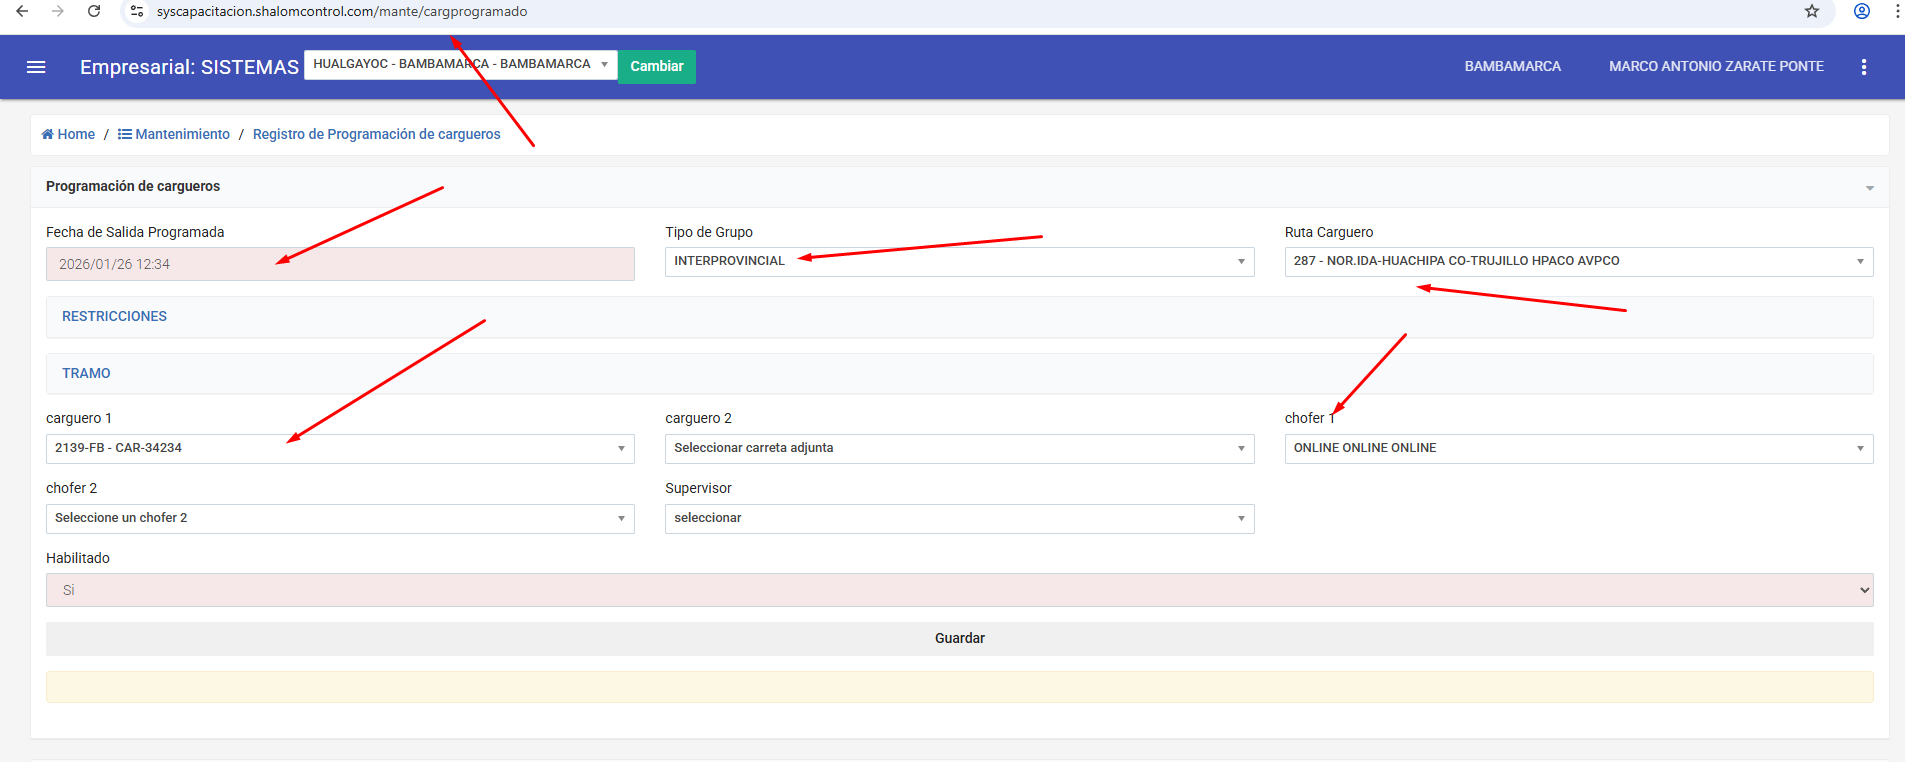Choose a carreta in carguero 2 dropdown
Screen dimensions: 1905x762
pyautogui.click(x=958, y=449)
